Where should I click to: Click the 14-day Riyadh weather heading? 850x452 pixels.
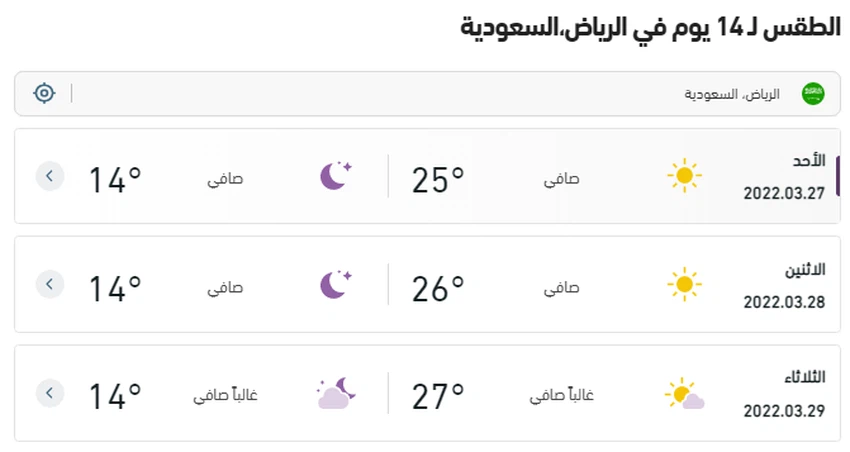pos(650,27)
